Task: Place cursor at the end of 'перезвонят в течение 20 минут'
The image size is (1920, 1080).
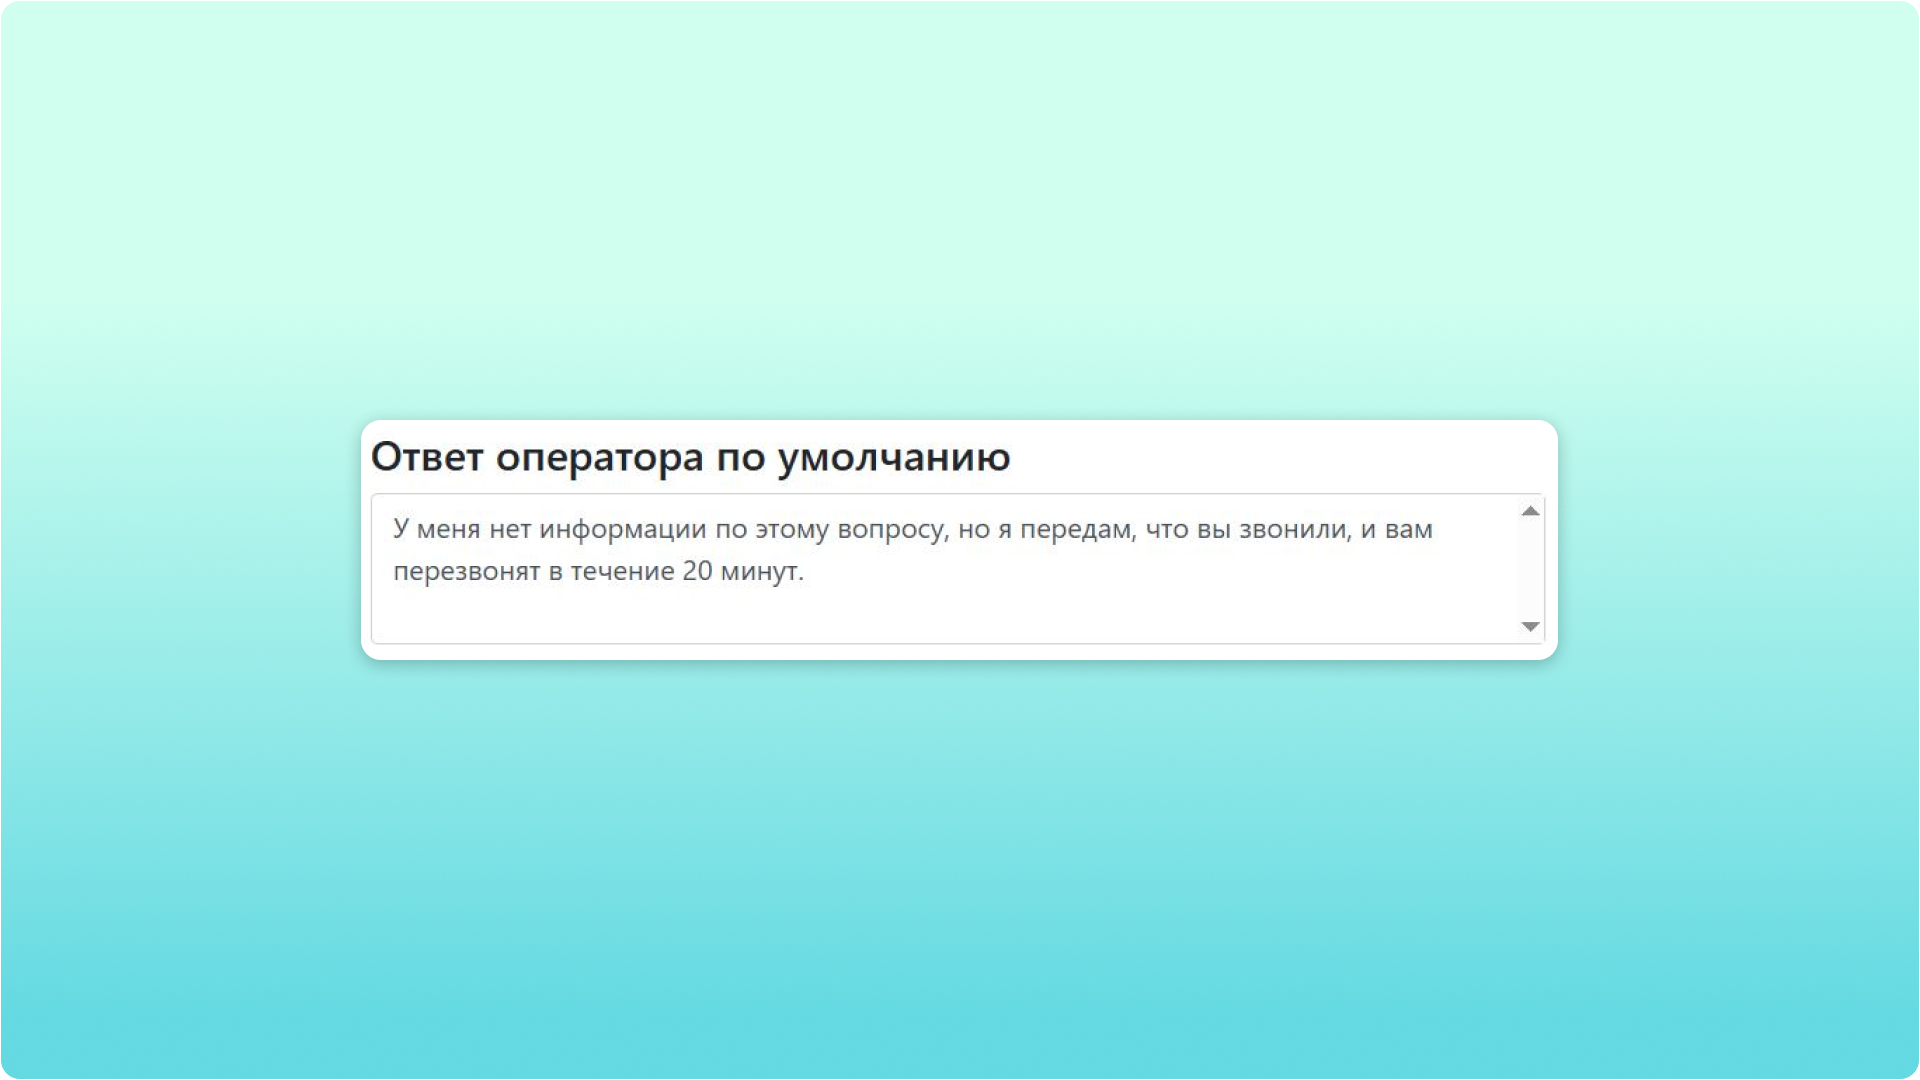Action: click(x=808, y=571)
